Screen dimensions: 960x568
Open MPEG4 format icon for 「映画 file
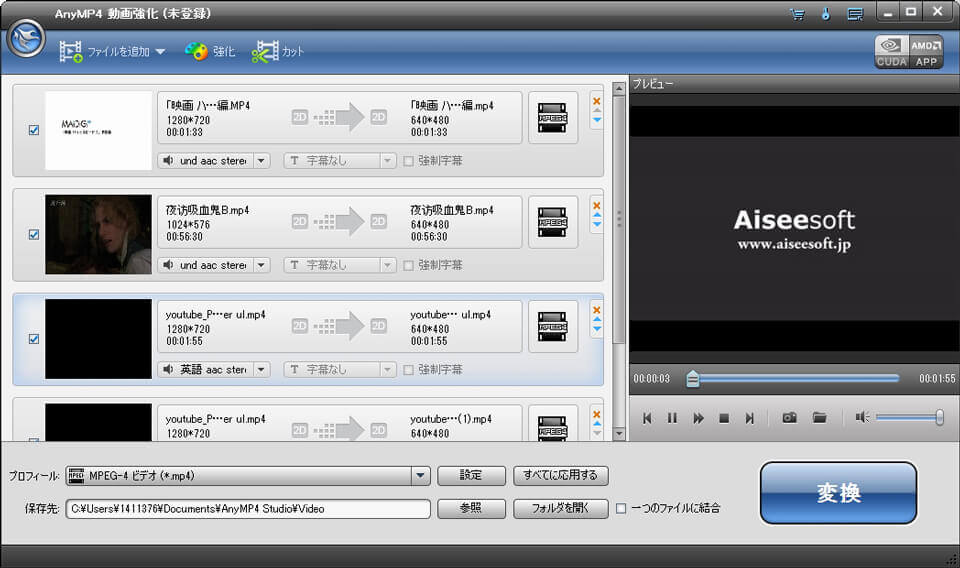tap(552, 118)
